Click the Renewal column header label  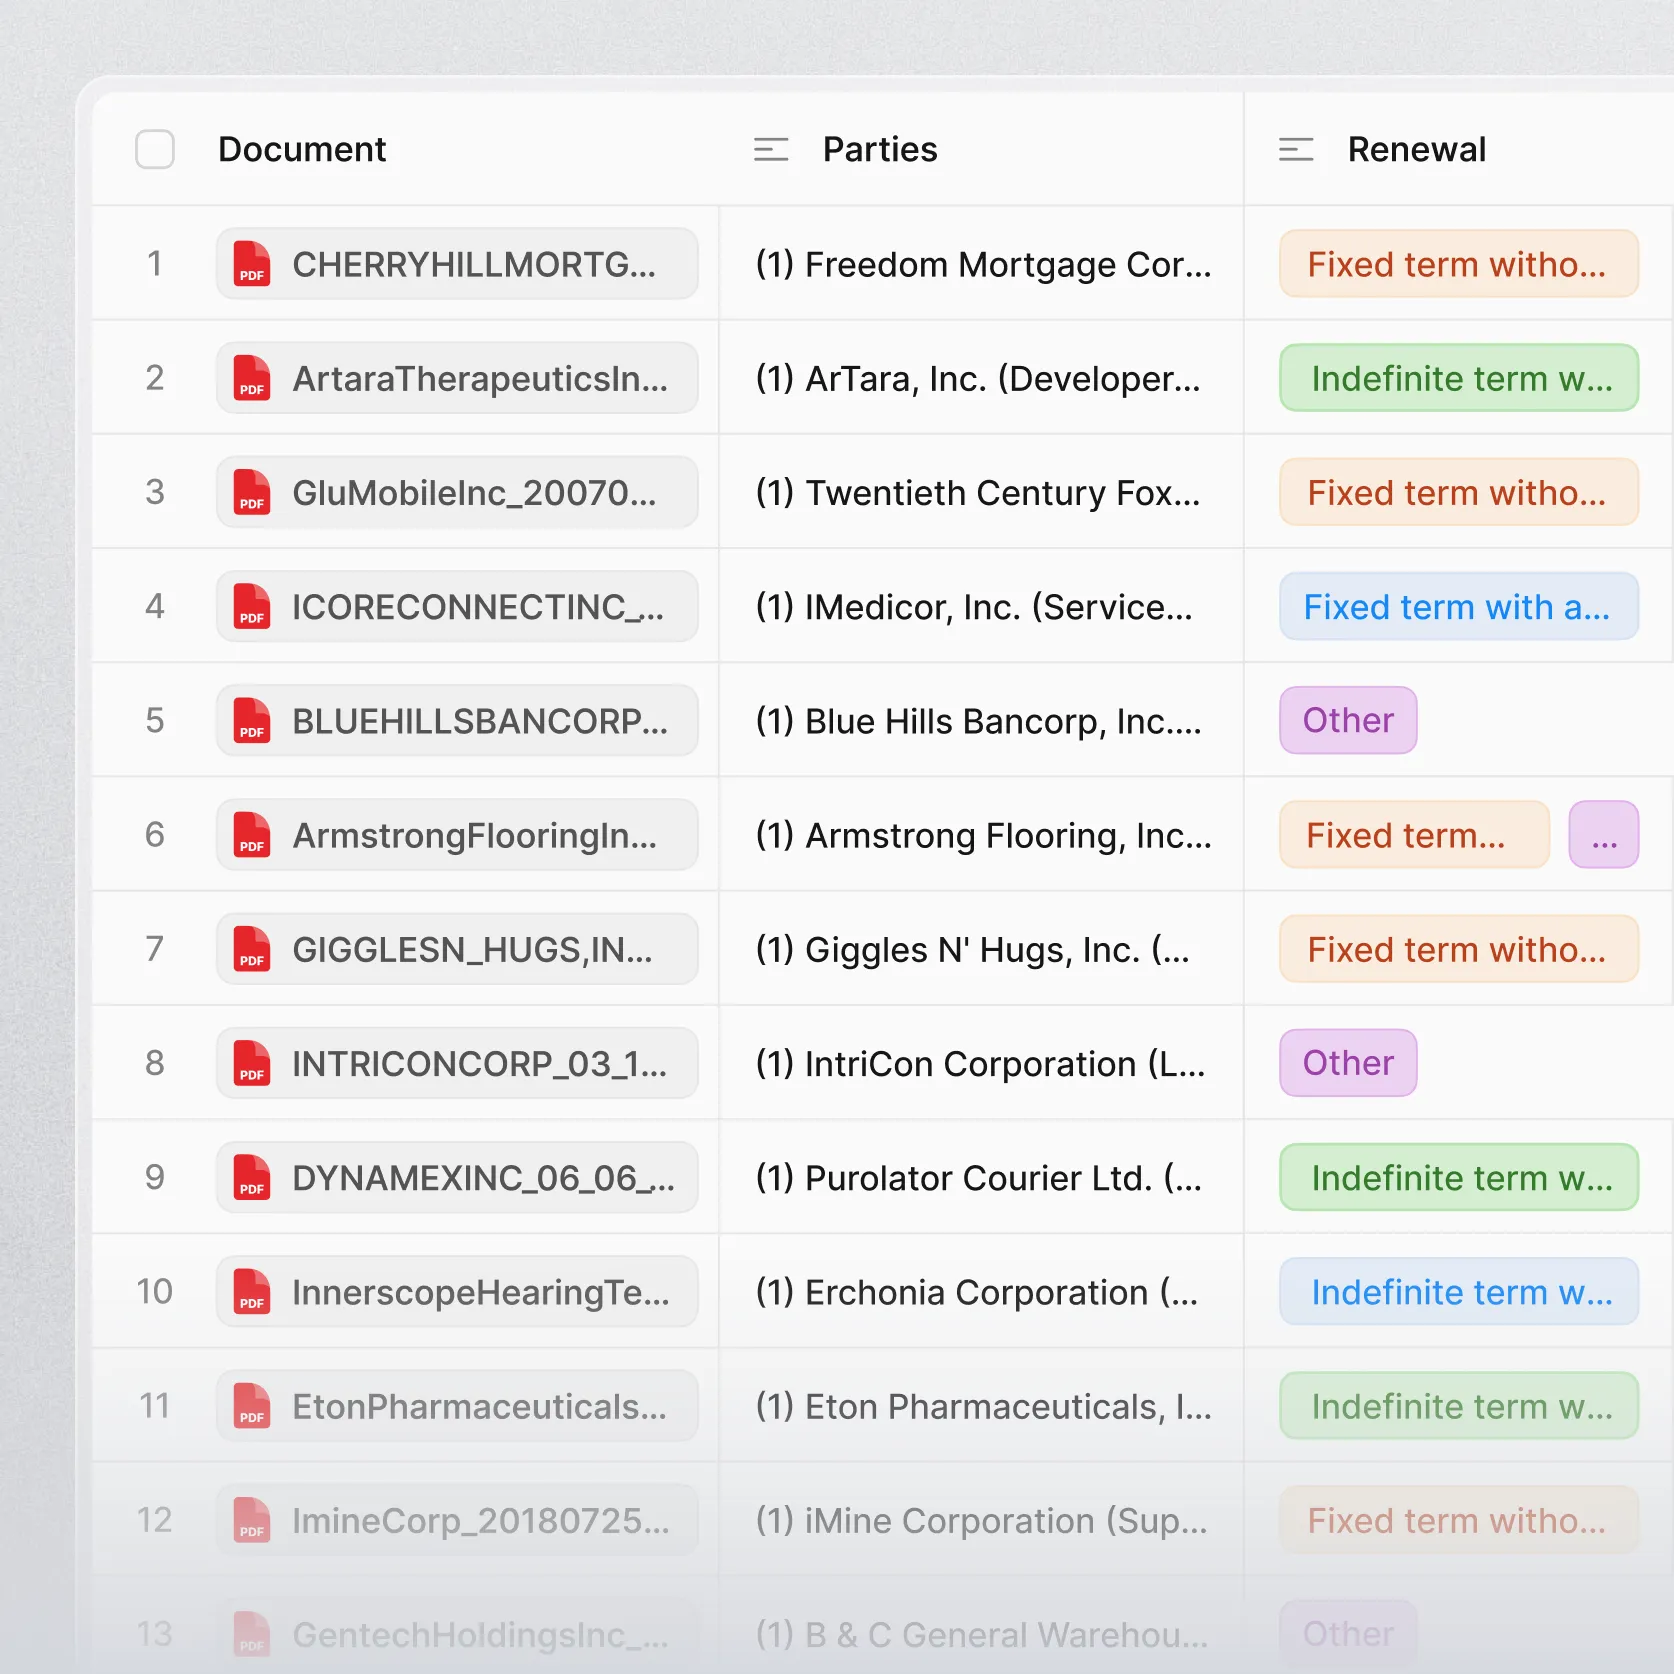tap(1416, 149)
